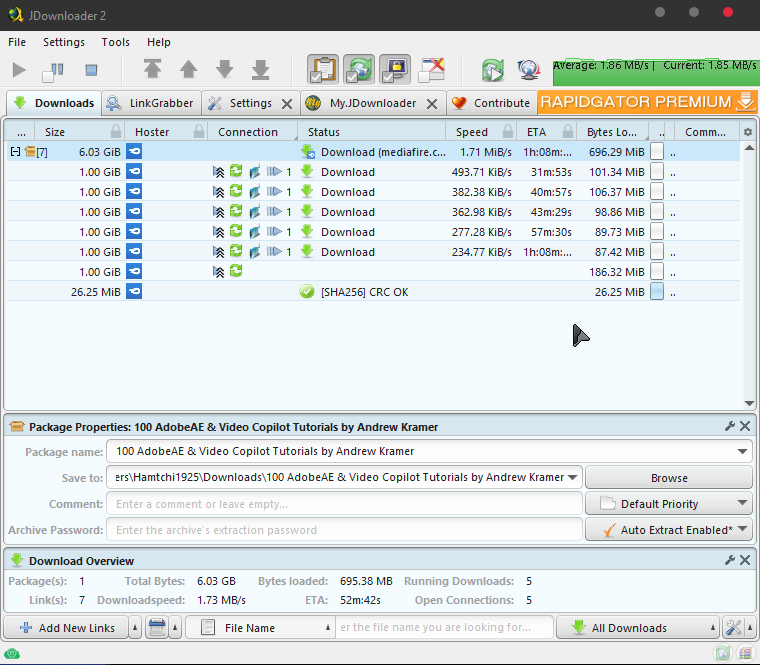Open the All Downloads view dropdown
The image size is (760, 665).
point(637,628)
